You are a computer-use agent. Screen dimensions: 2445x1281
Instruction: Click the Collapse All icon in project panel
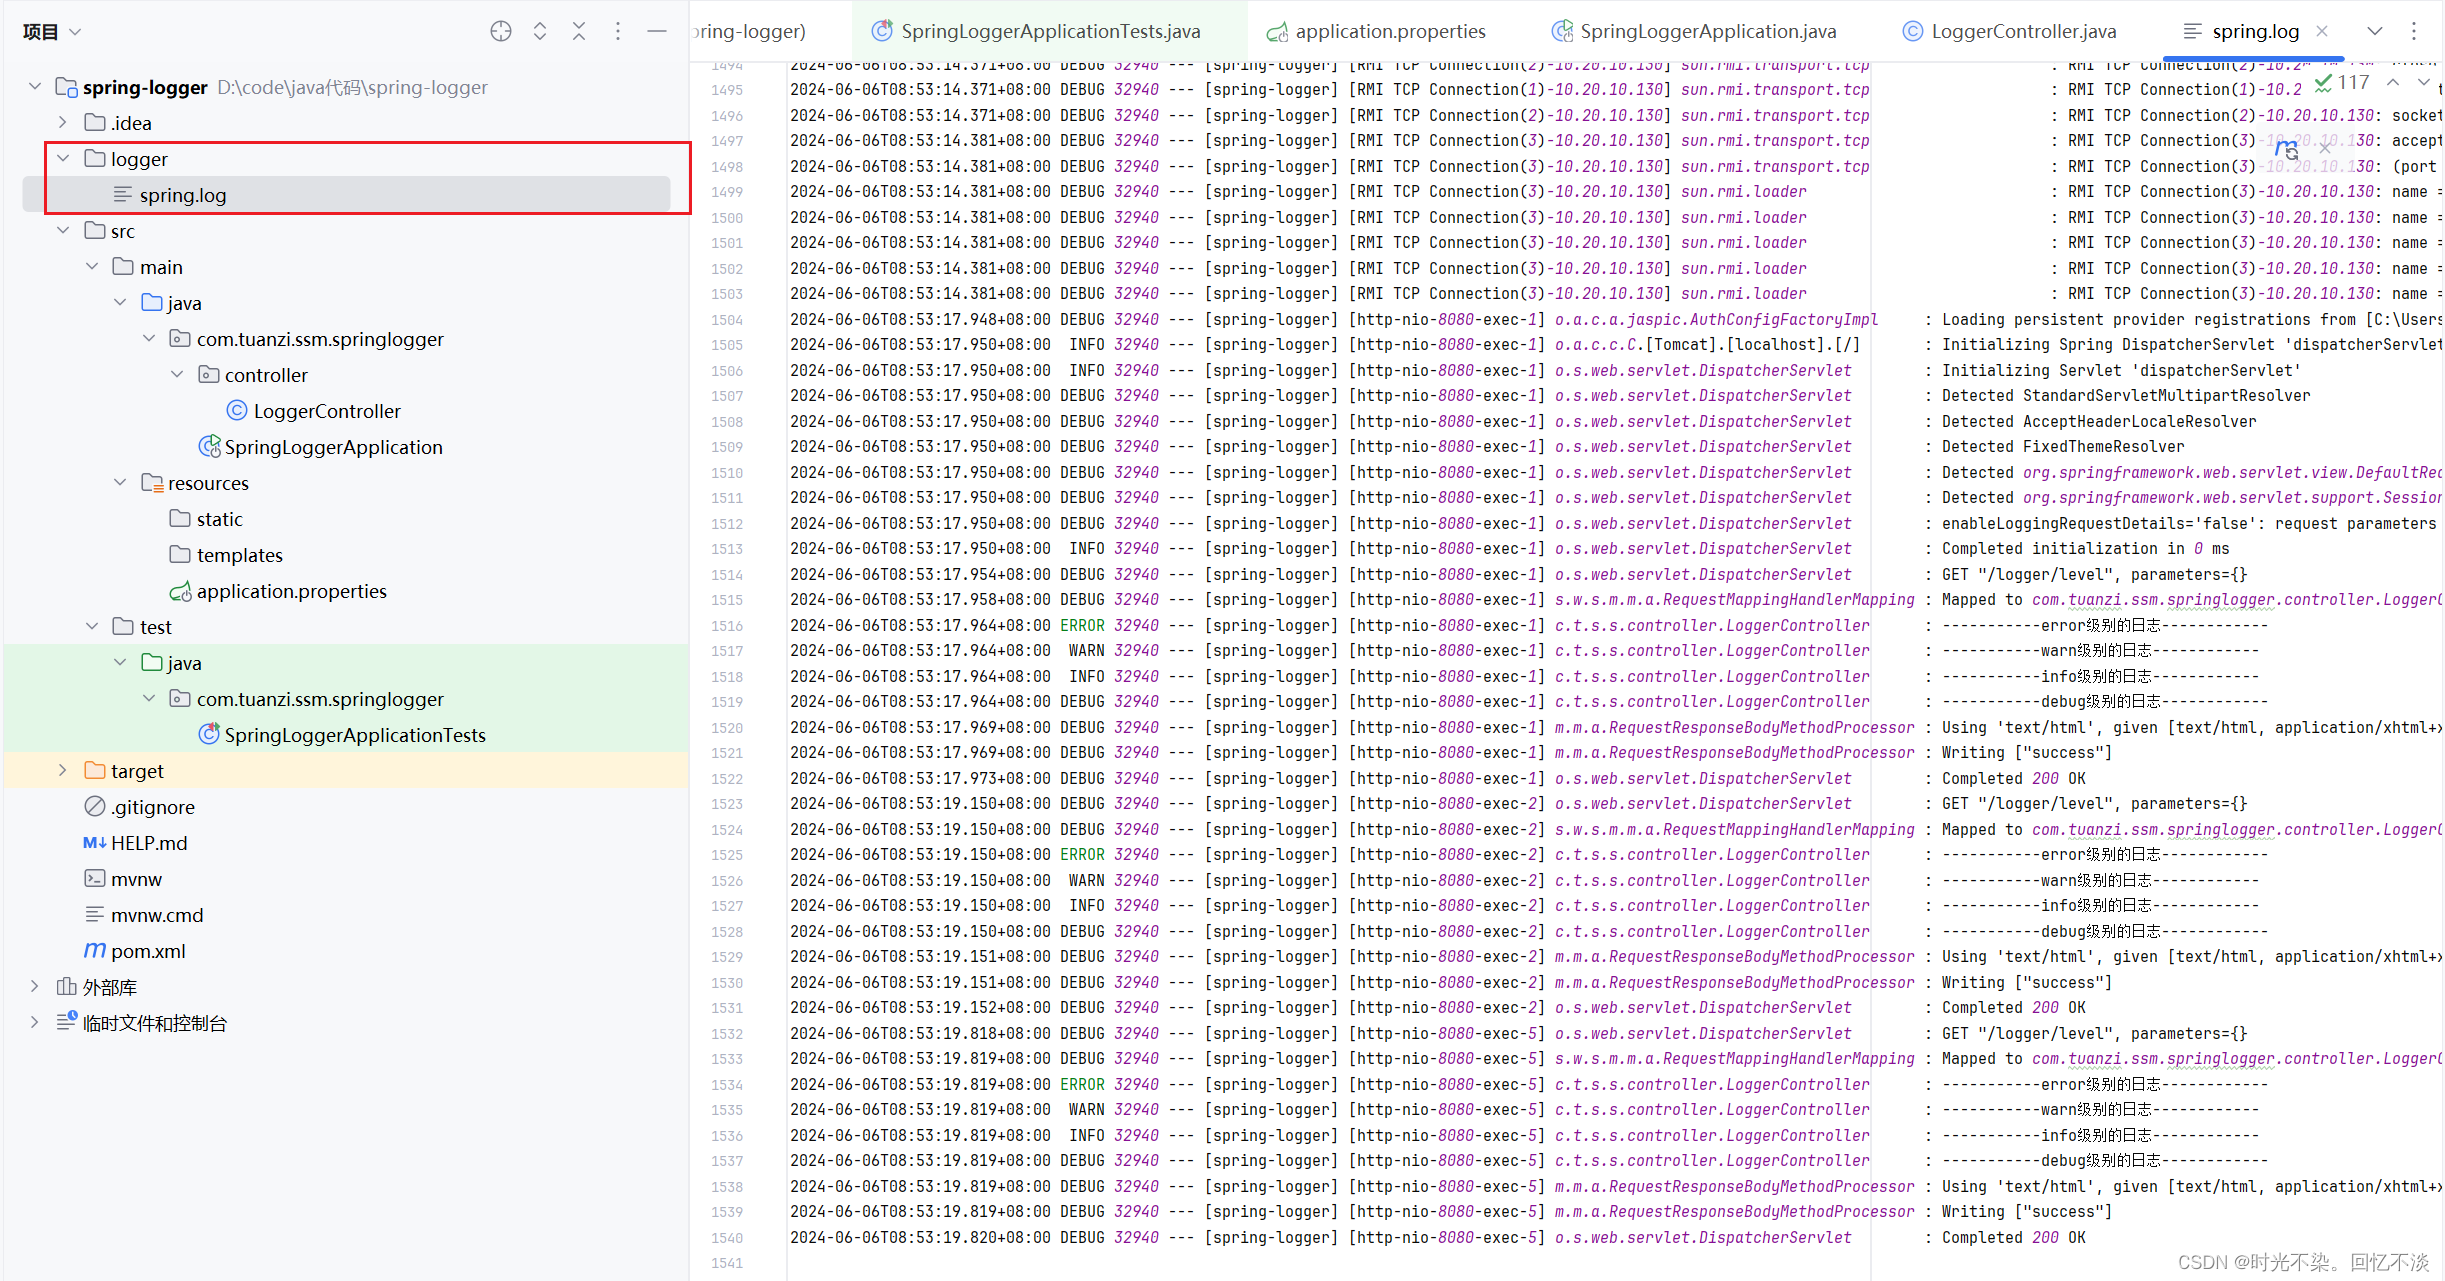tap(579, 31)
